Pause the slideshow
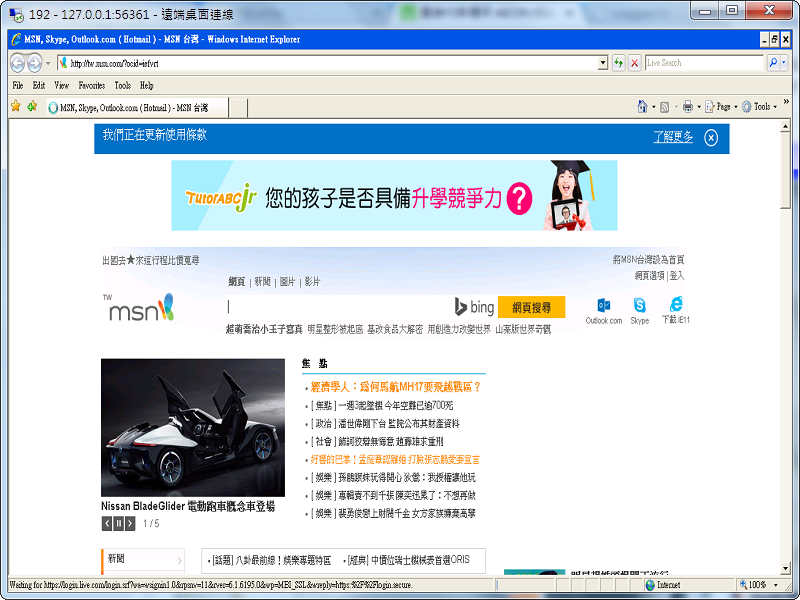This screenshot has height=600, width=800. [x=118, y=523]
